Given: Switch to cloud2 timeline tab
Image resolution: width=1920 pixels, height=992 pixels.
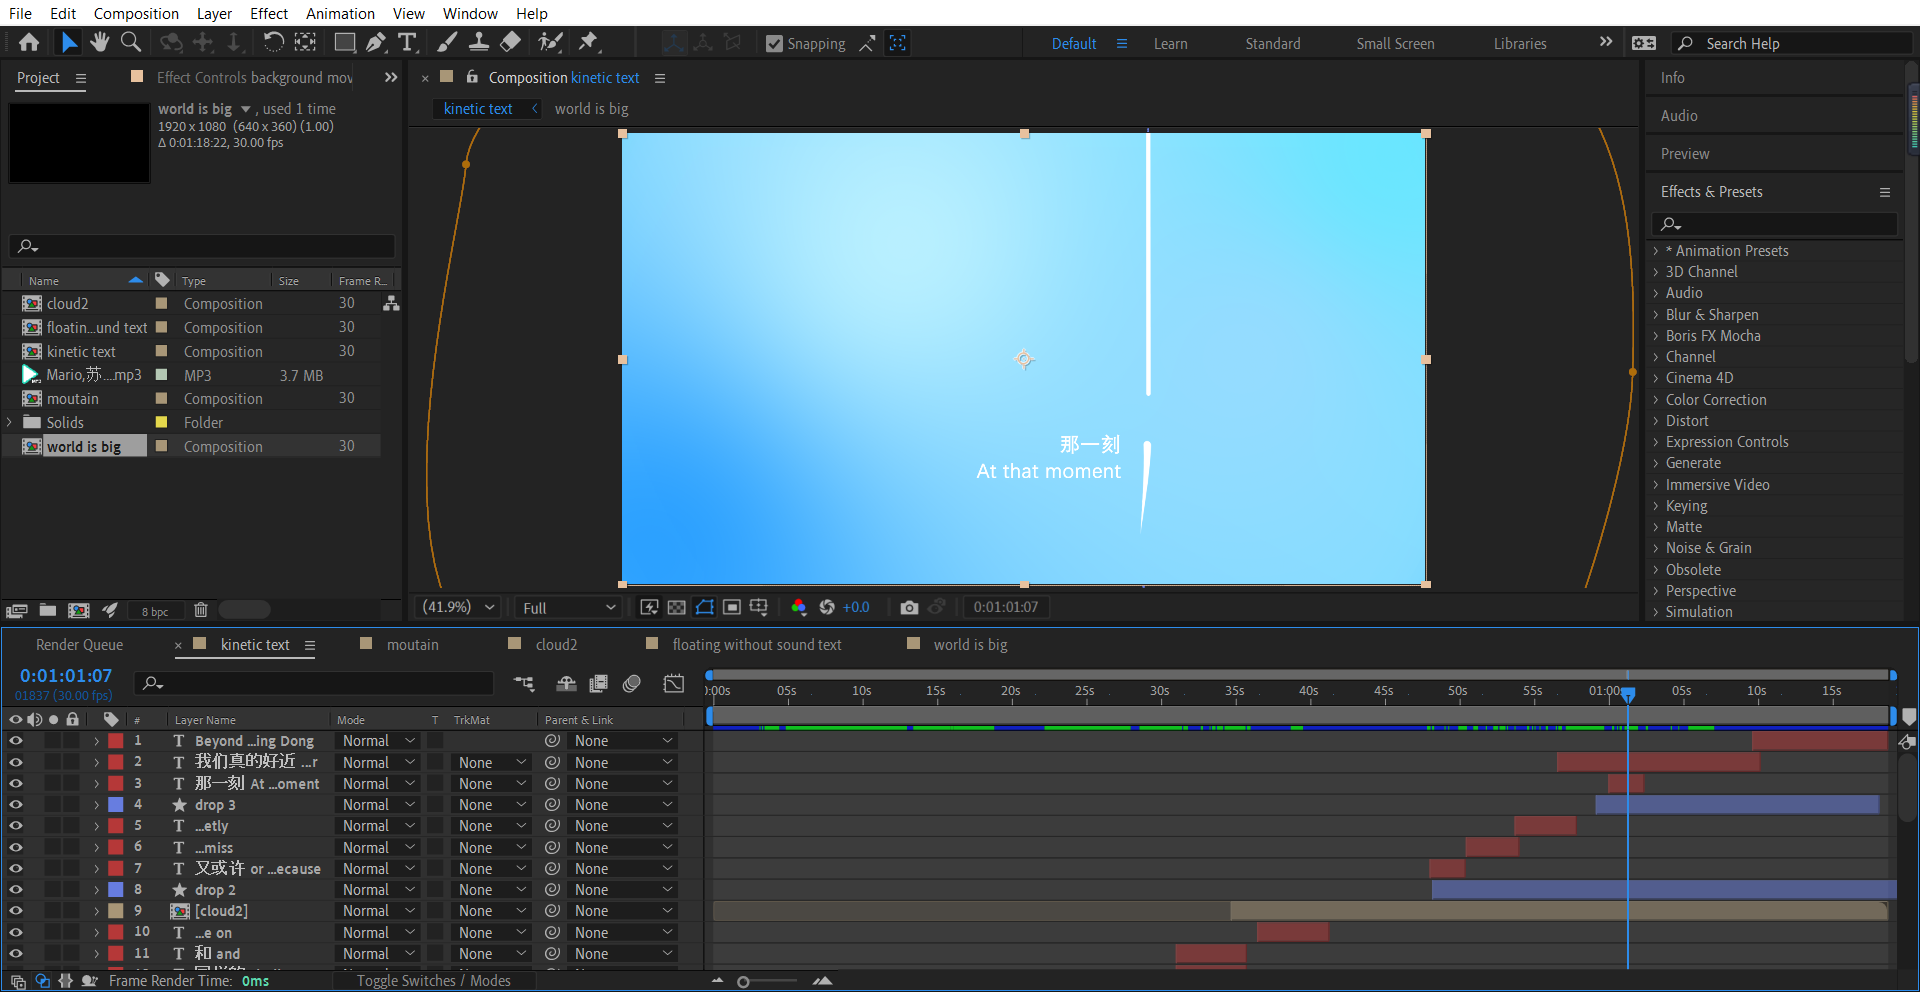Looking at the screenshot, I should [556, 645].
